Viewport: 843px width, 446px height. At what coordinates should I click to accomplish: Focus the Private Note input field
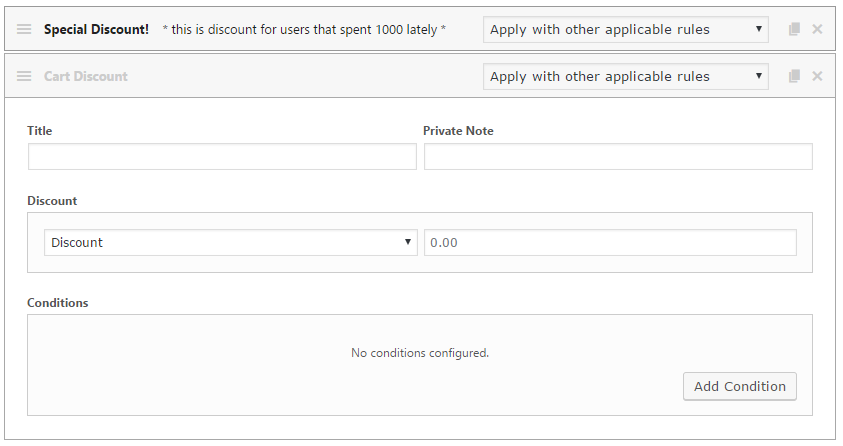(x=618, y=156)
